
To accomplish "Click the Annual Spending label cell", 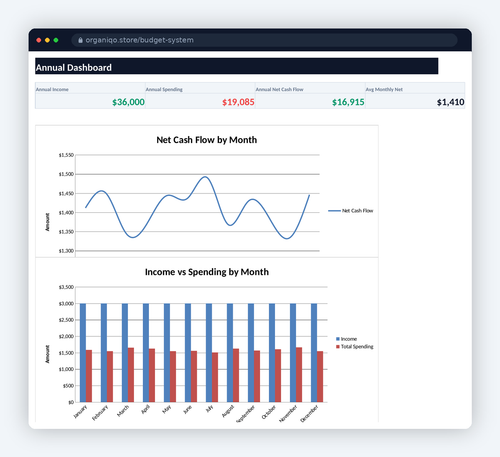I will (x=200, y=88).
